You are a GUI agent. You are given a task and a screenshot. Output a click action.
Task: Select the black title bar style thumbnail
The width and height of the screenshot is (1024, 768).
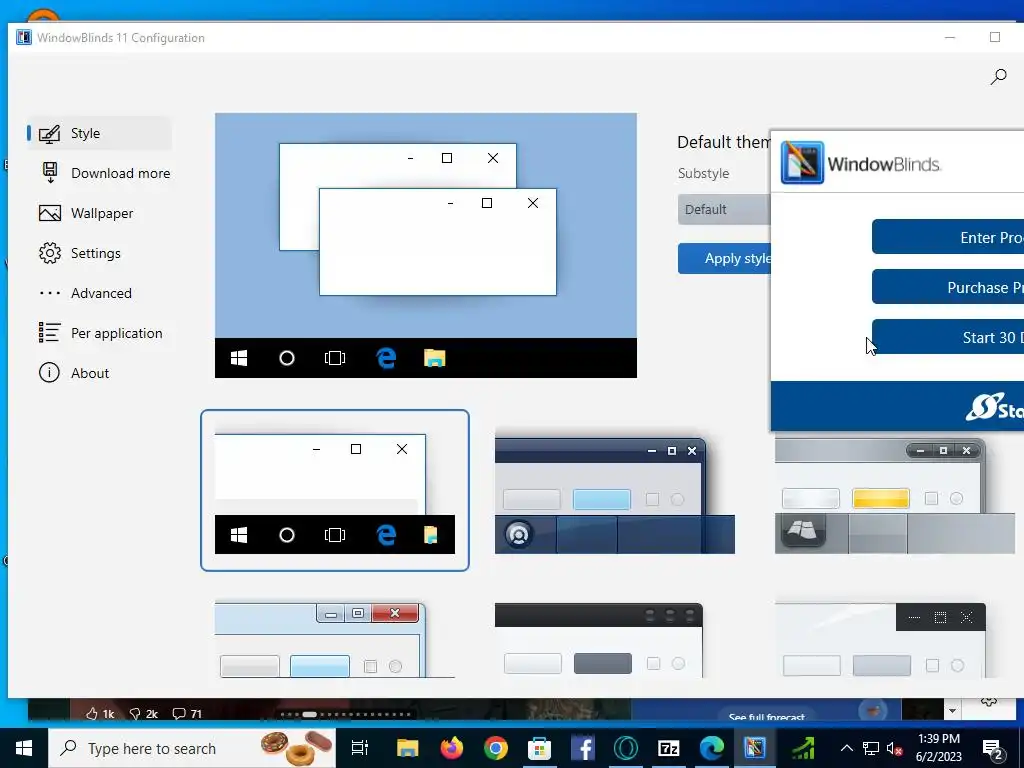599,640
